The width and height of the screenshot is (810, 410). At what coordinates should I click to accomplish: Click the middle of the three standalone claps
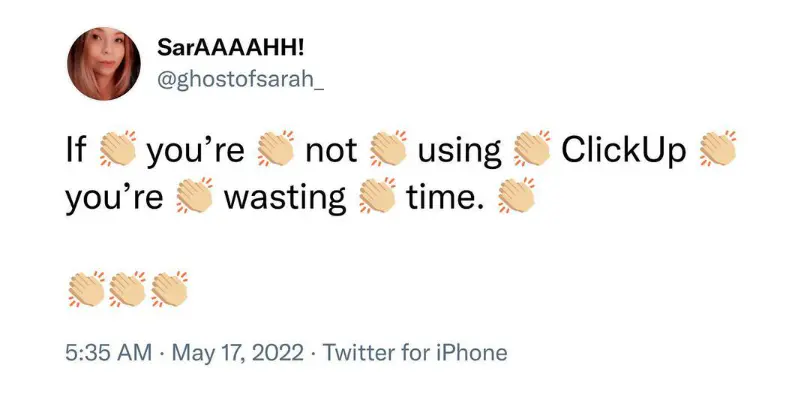point(126,289)
